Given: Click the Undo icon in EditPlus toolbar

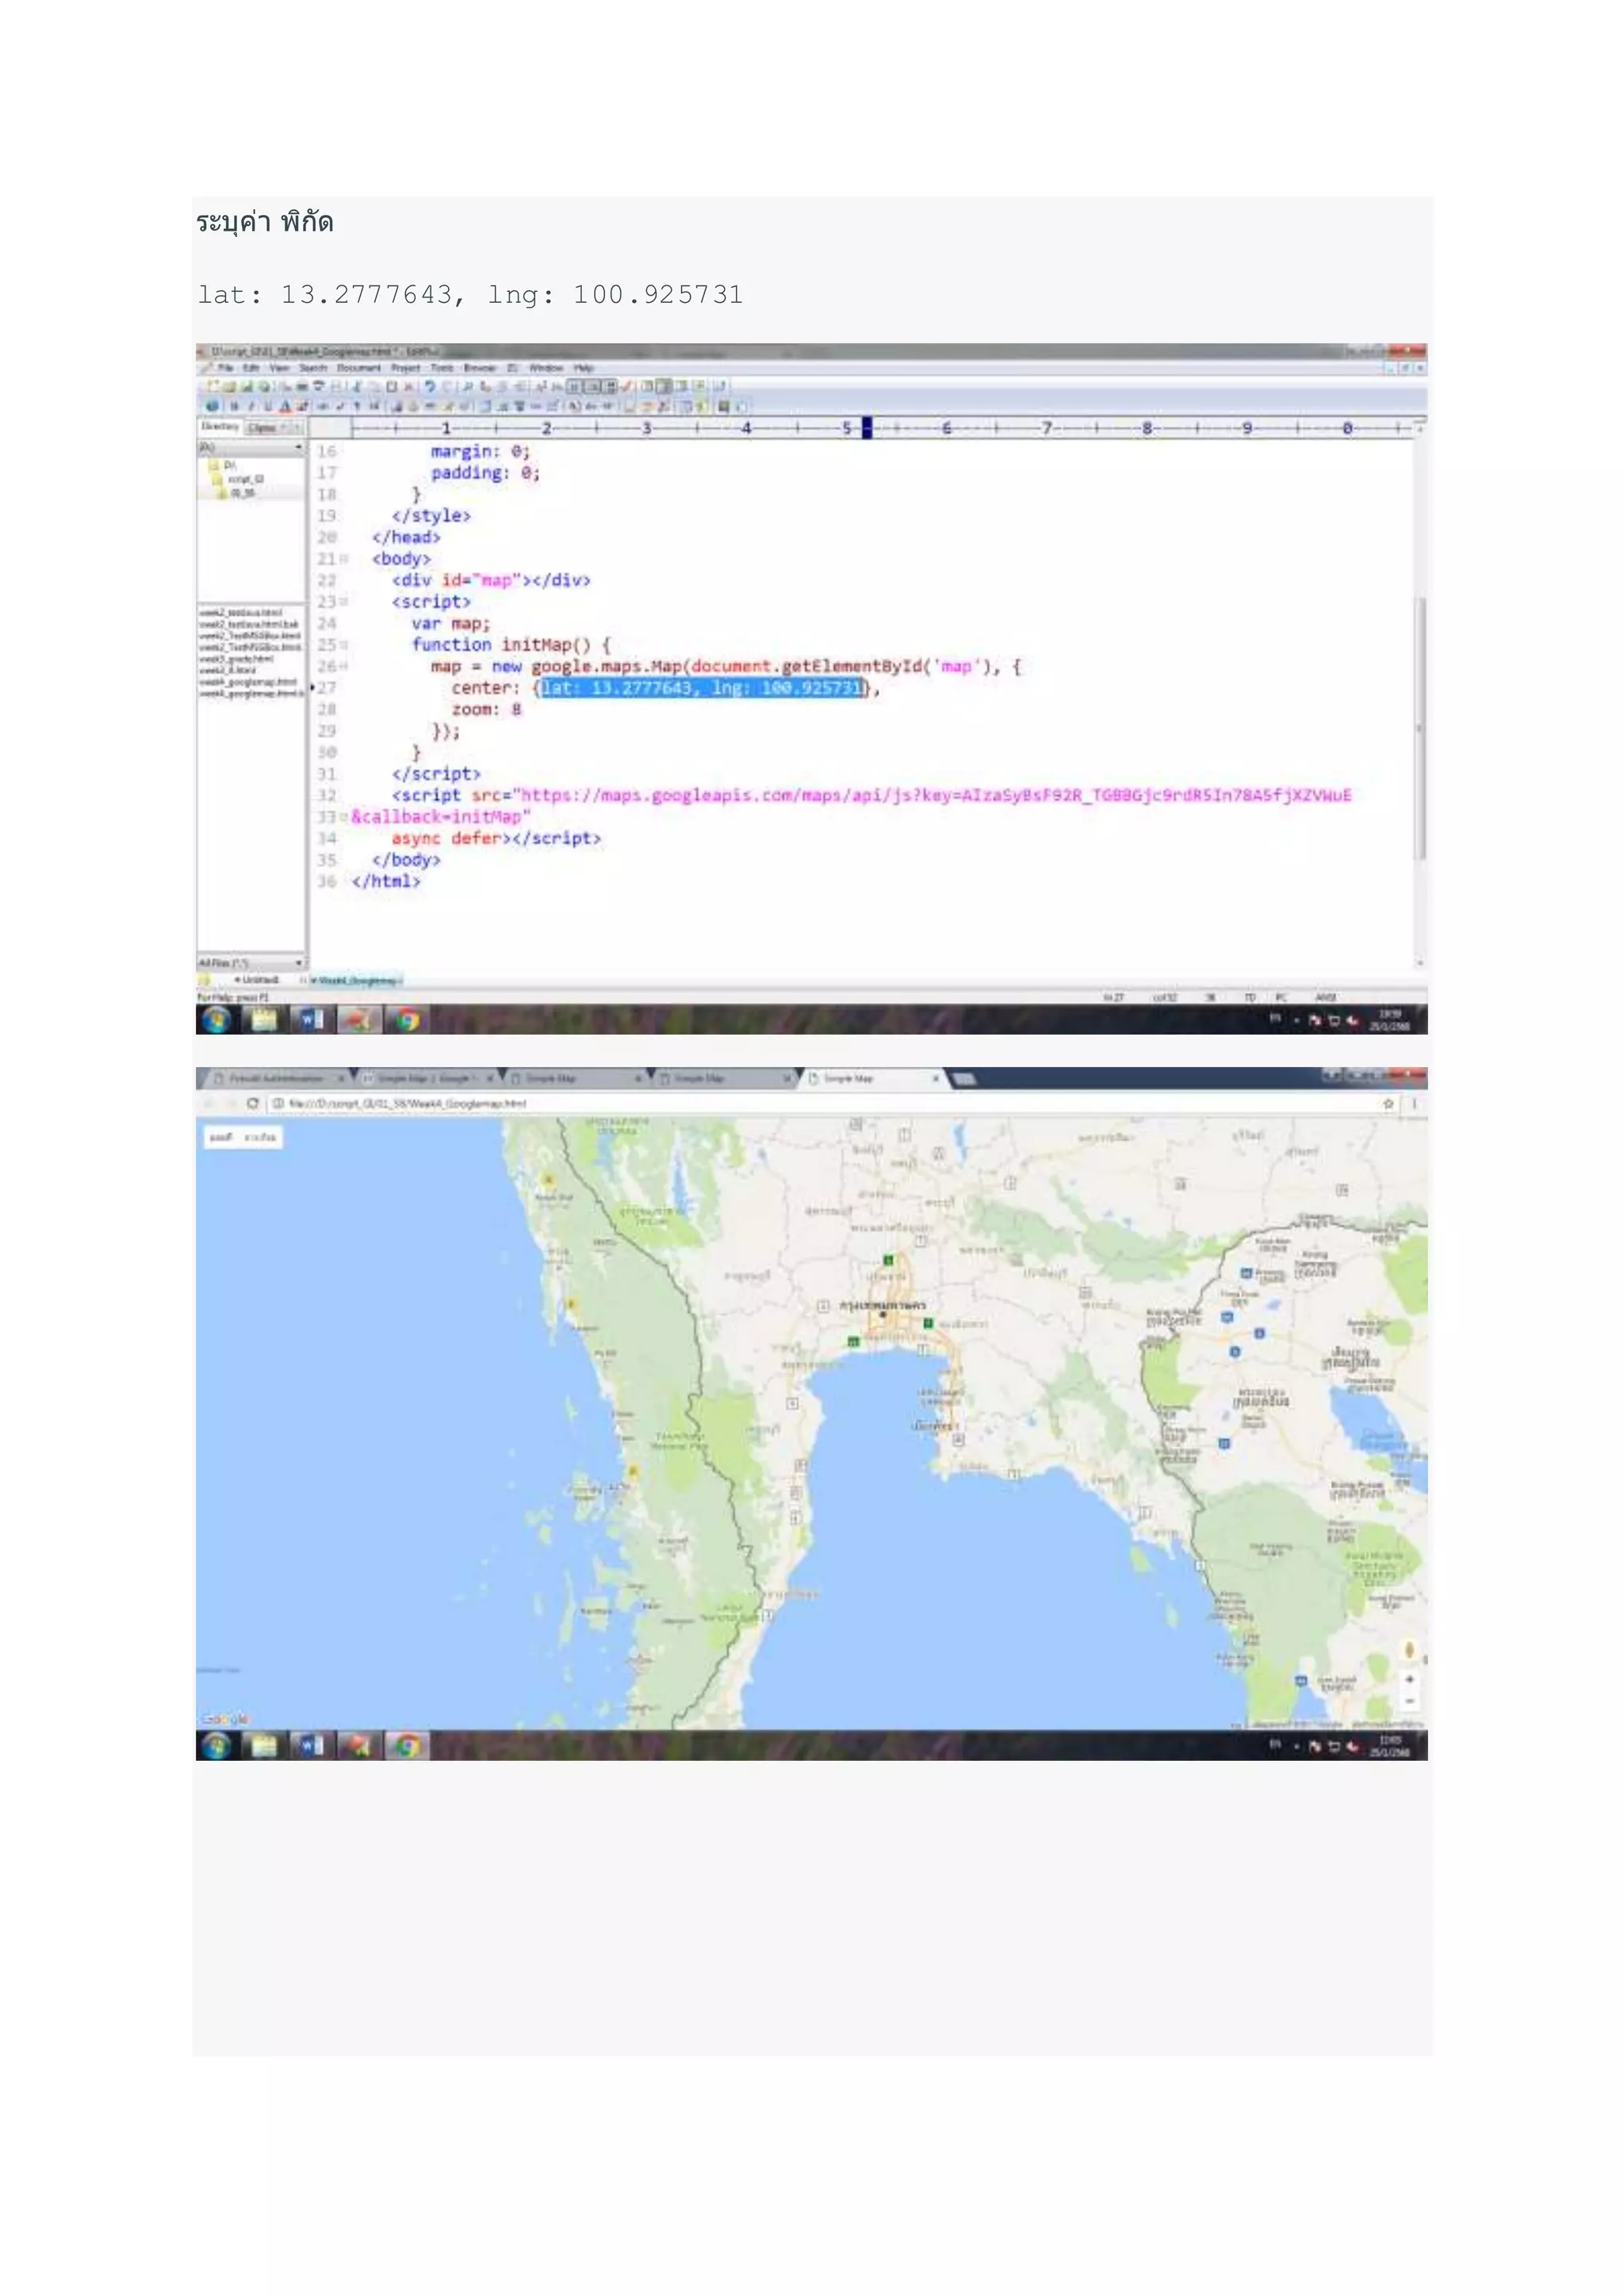Looking at the screenshot, I should pos(430,386).
